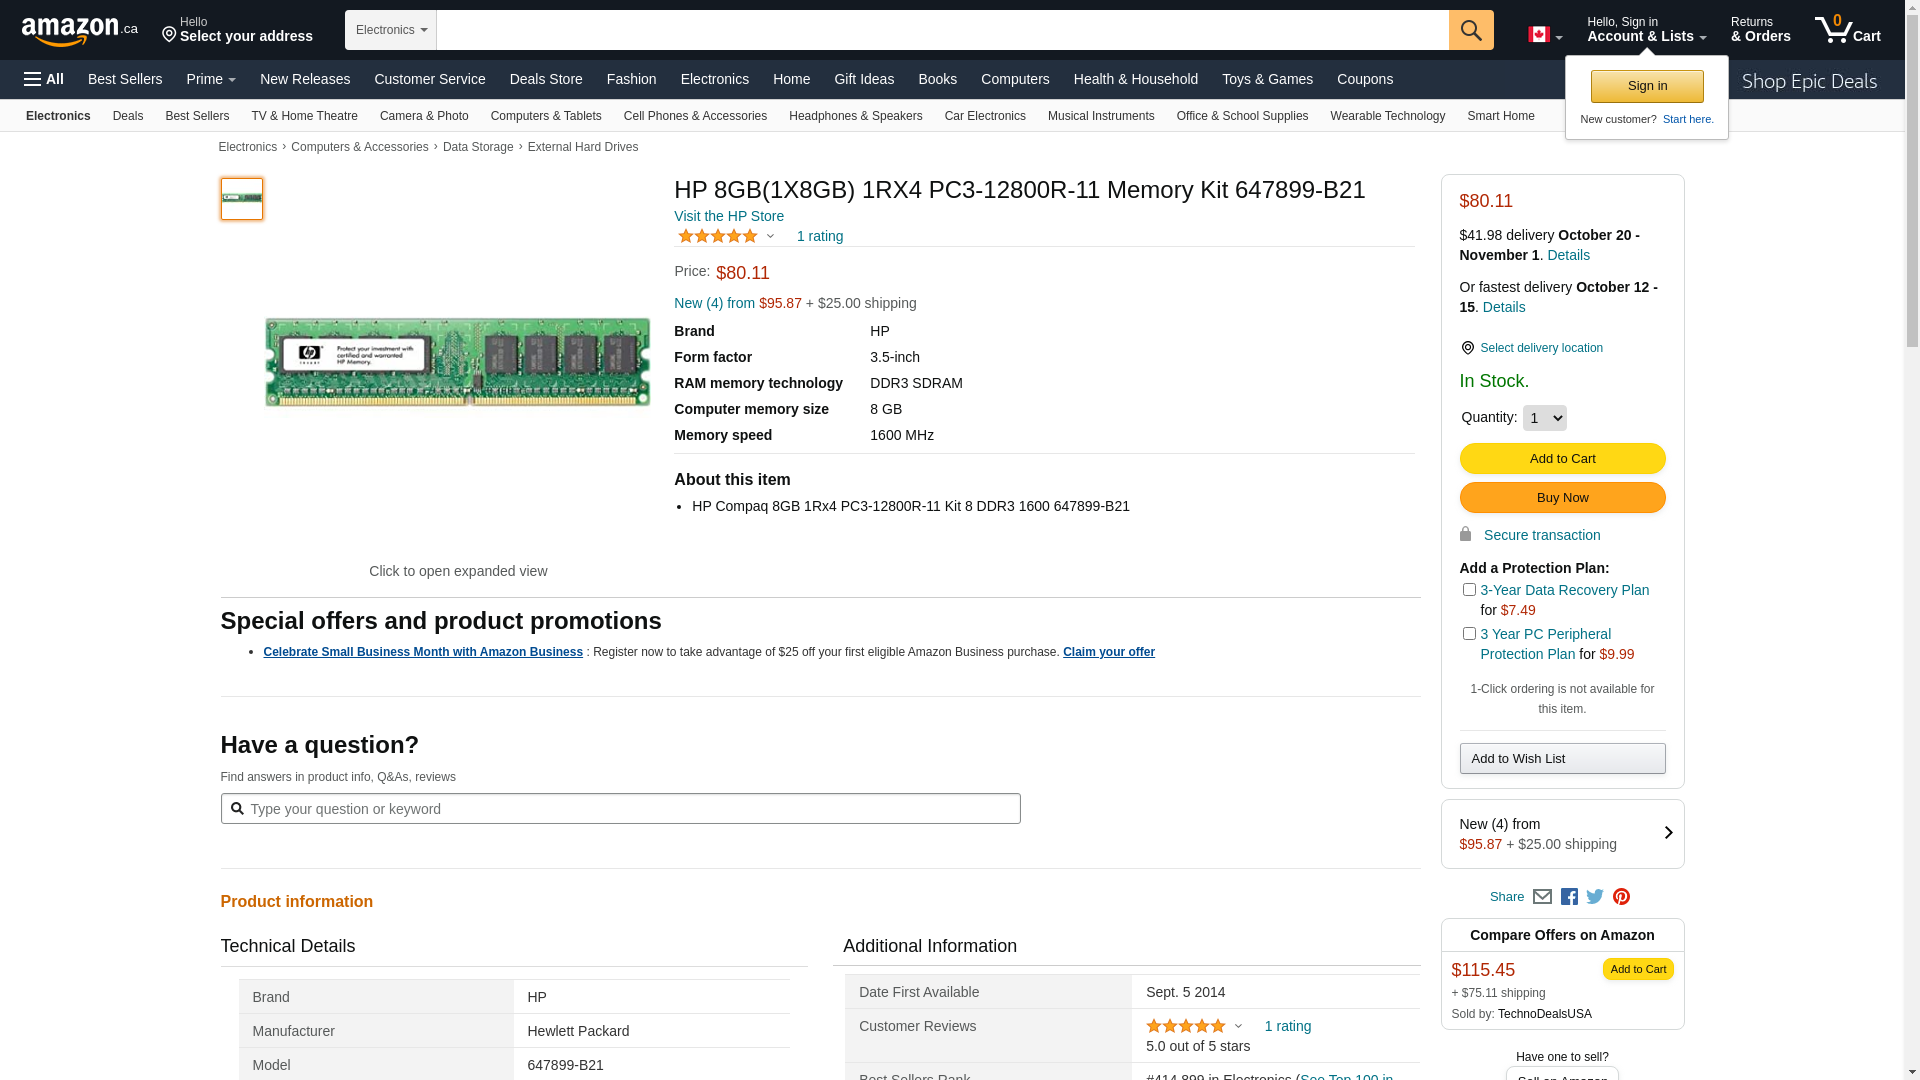Open the Quantity dropdown
Screen dimensions: 1920x1080
(x=1544, y=418)
